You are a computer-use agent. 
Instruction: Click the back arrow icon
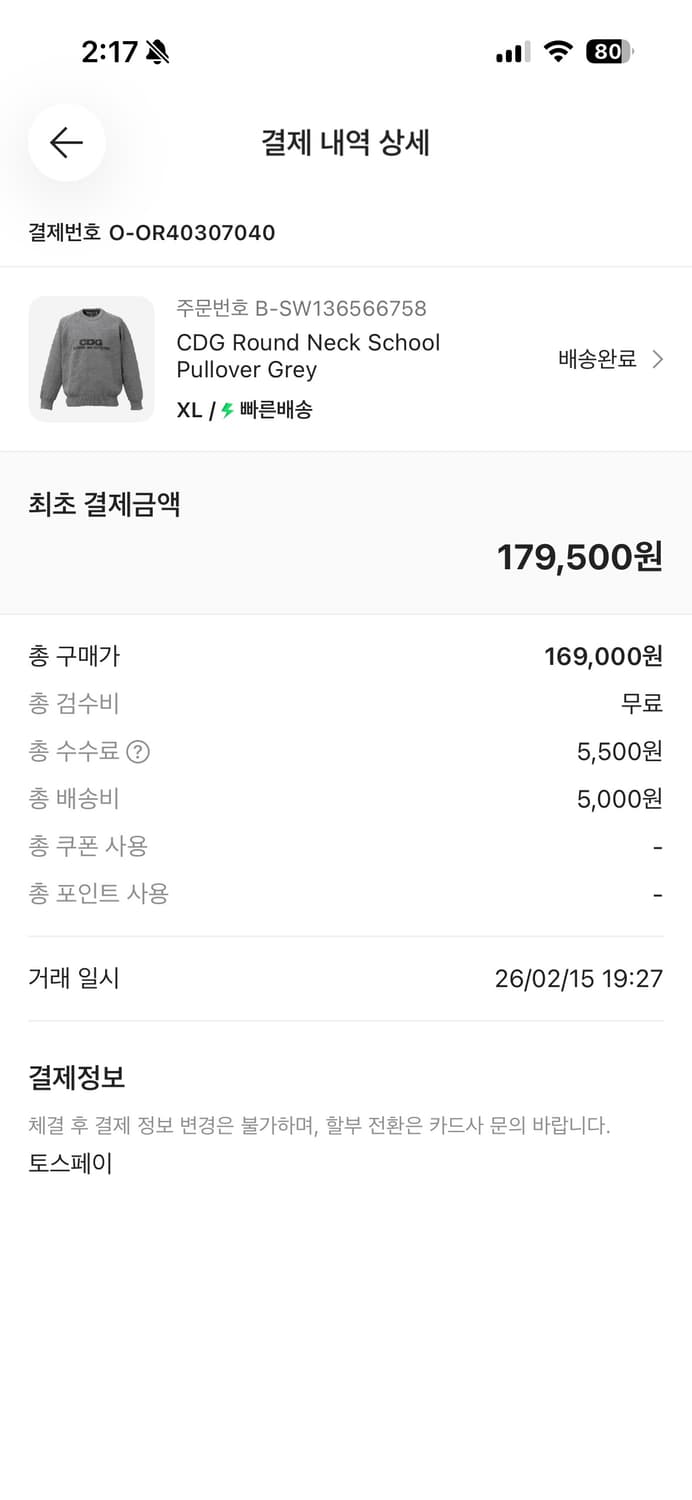(x=66, y=143)
